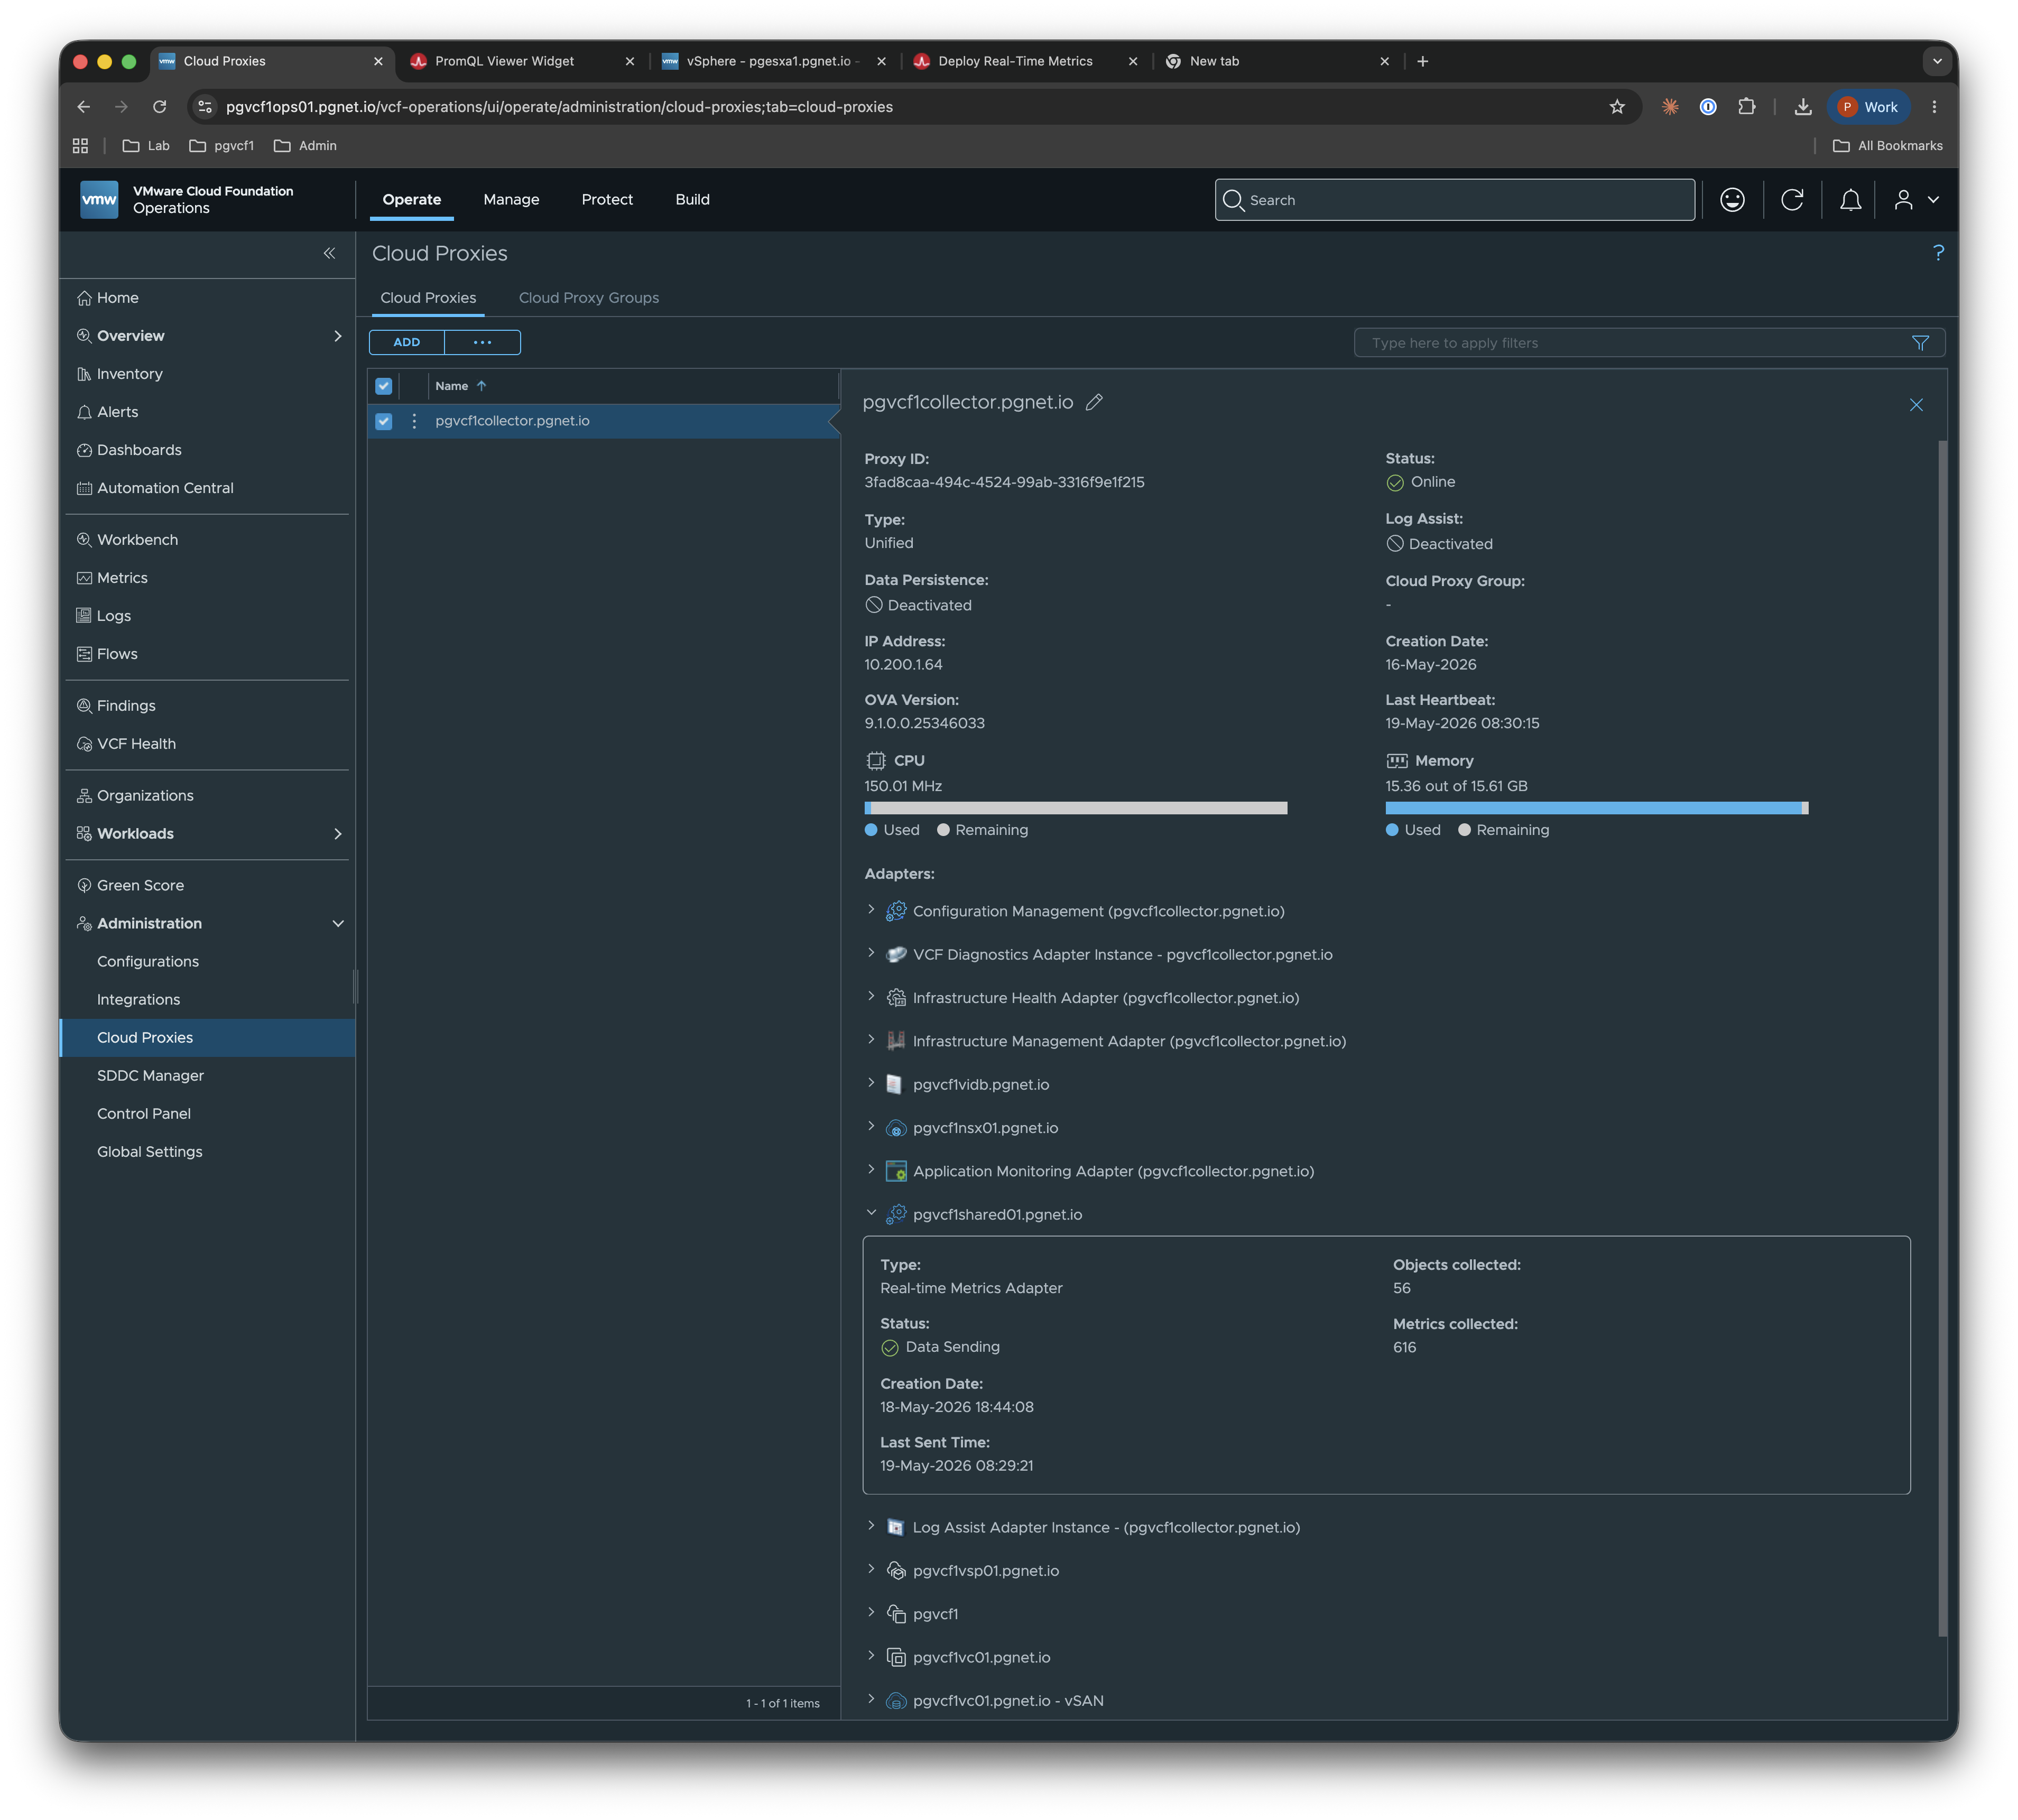Click the ADD button
The image size is (2018, 1820).
coord(407,342)
